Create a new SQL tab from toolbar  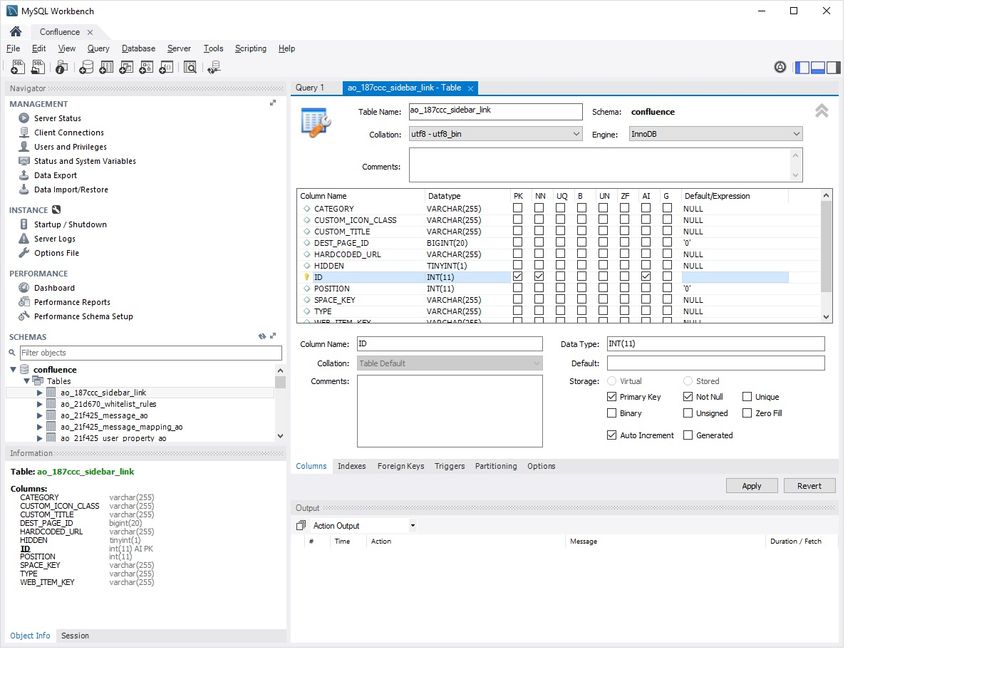[18, 67]
